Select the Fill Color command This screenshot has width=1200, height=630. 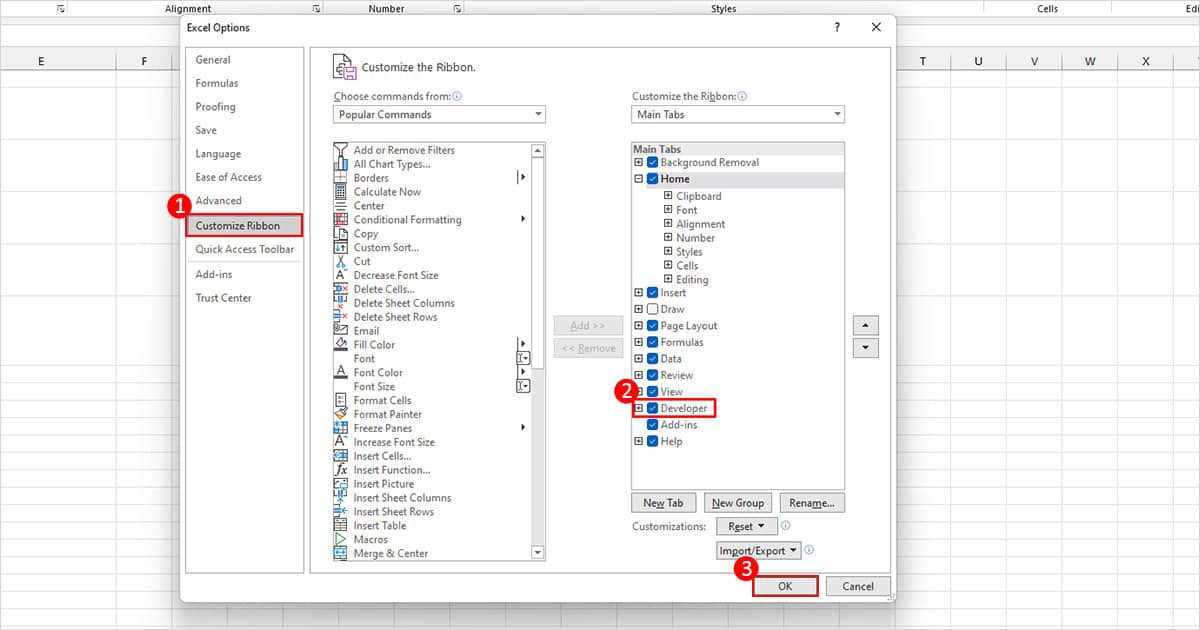[375, 344]
